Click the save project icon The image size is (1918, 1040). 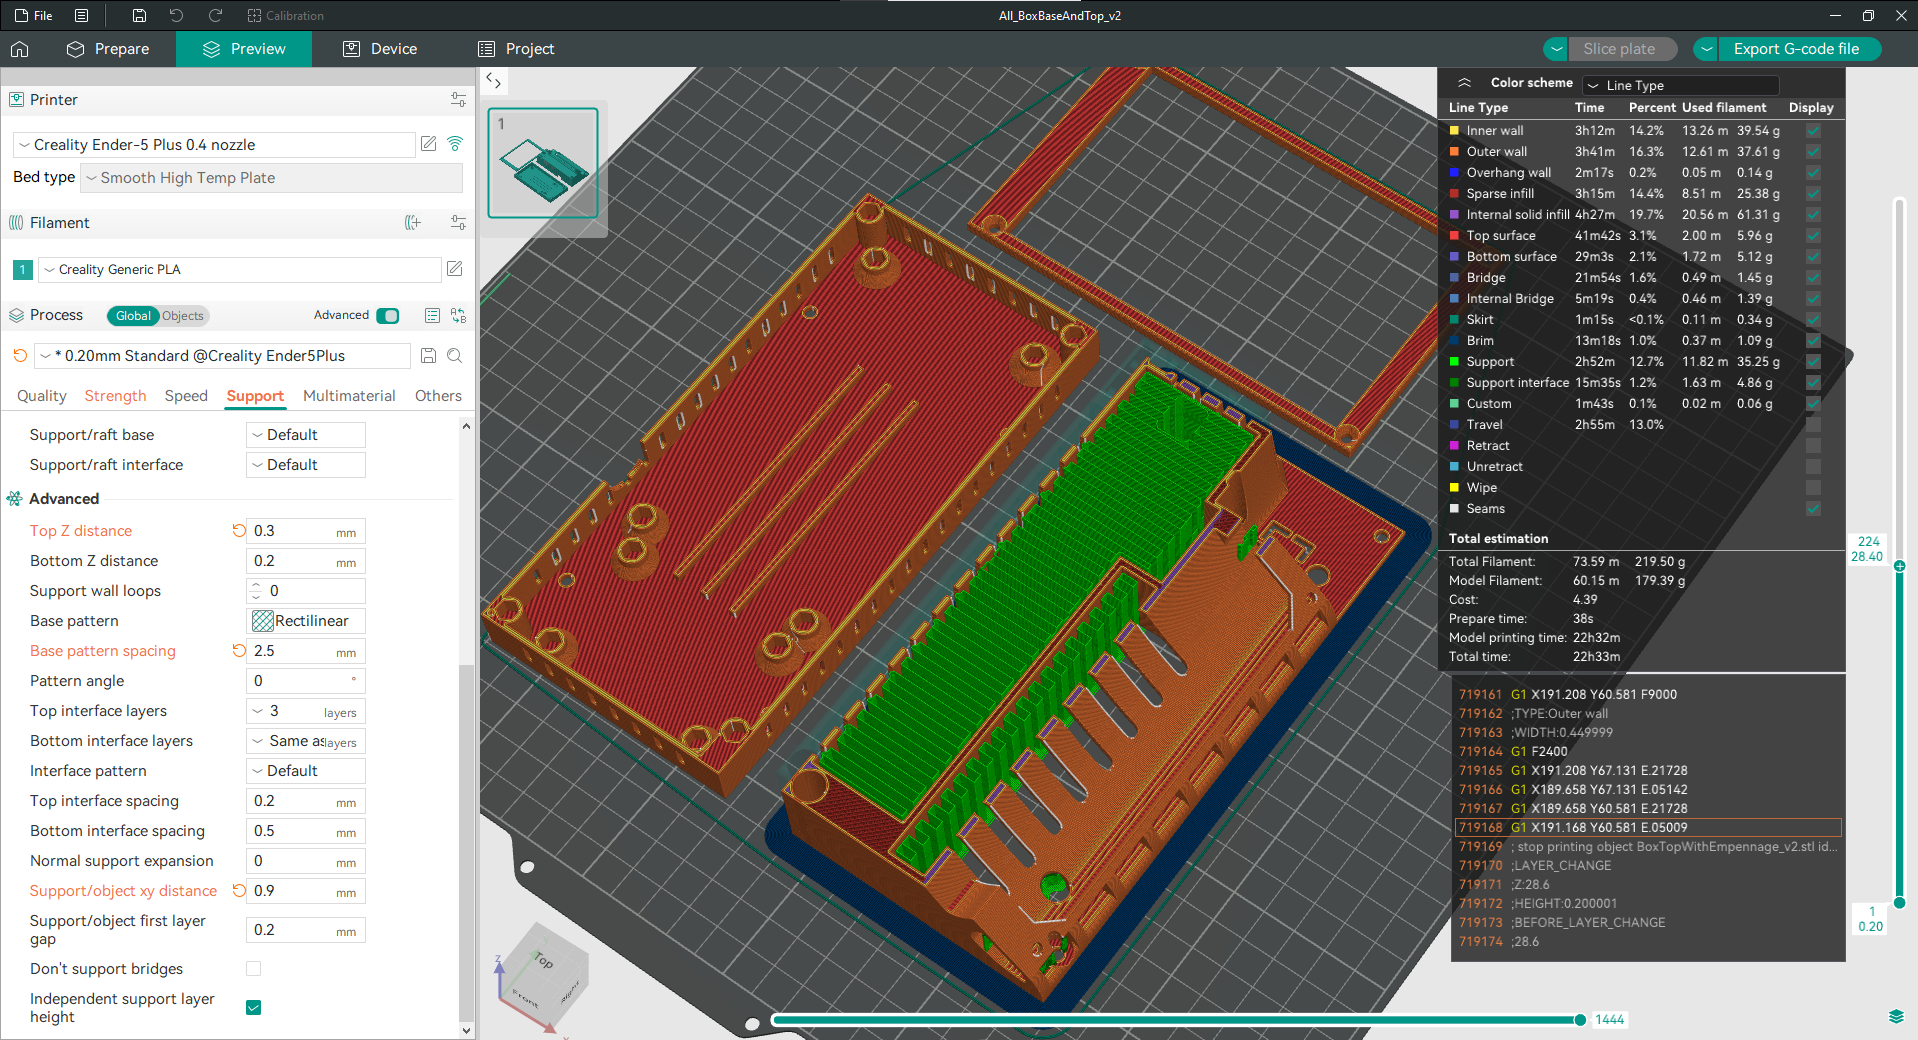pos(139,16)
